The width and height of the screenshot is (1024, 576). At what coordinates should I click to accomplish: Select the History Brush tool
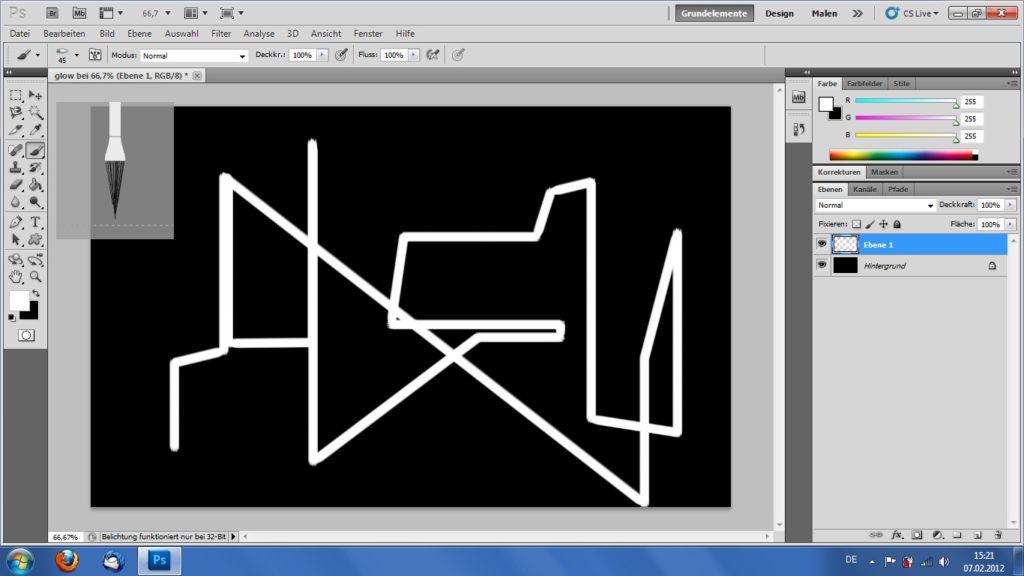[x=35, y=168]
